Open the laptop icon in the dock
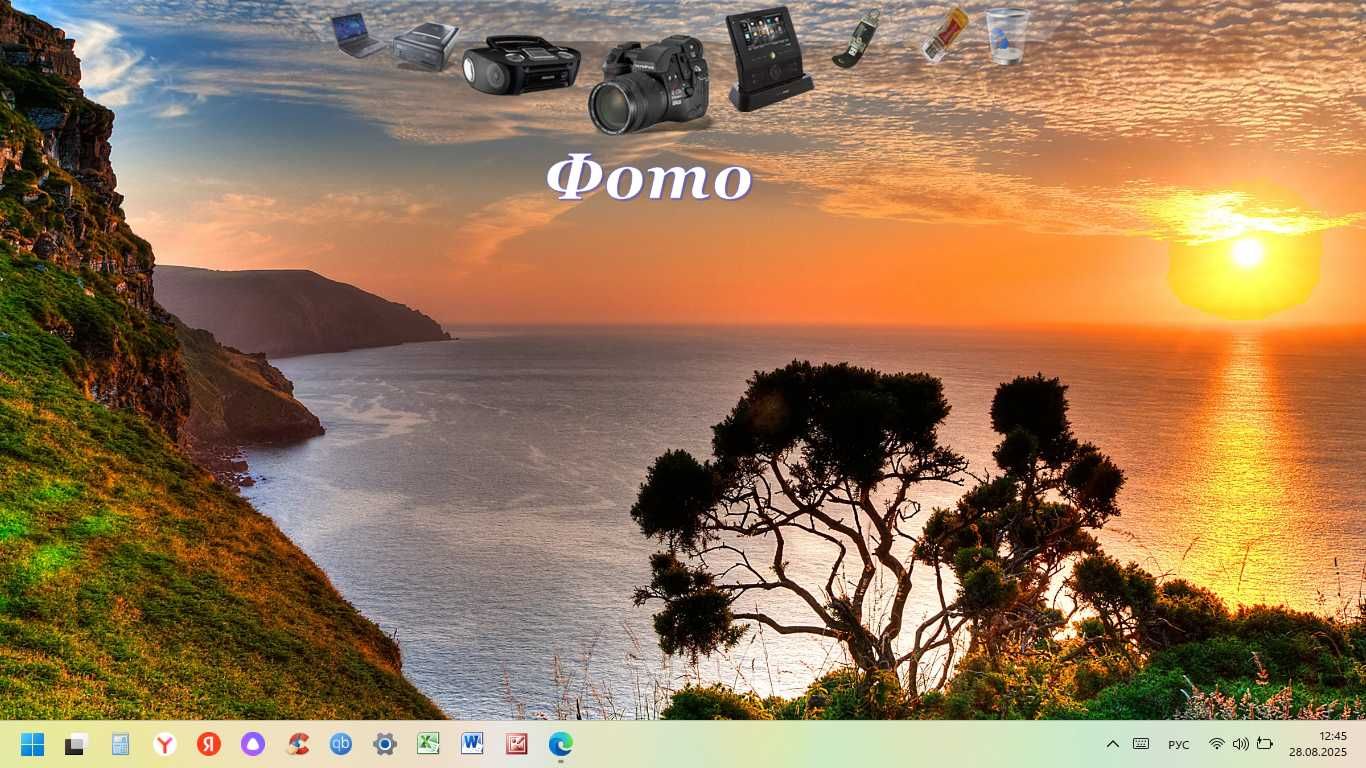Image resolution: width=1366 pixels, height=768 pixels. [x=358, y=35]
